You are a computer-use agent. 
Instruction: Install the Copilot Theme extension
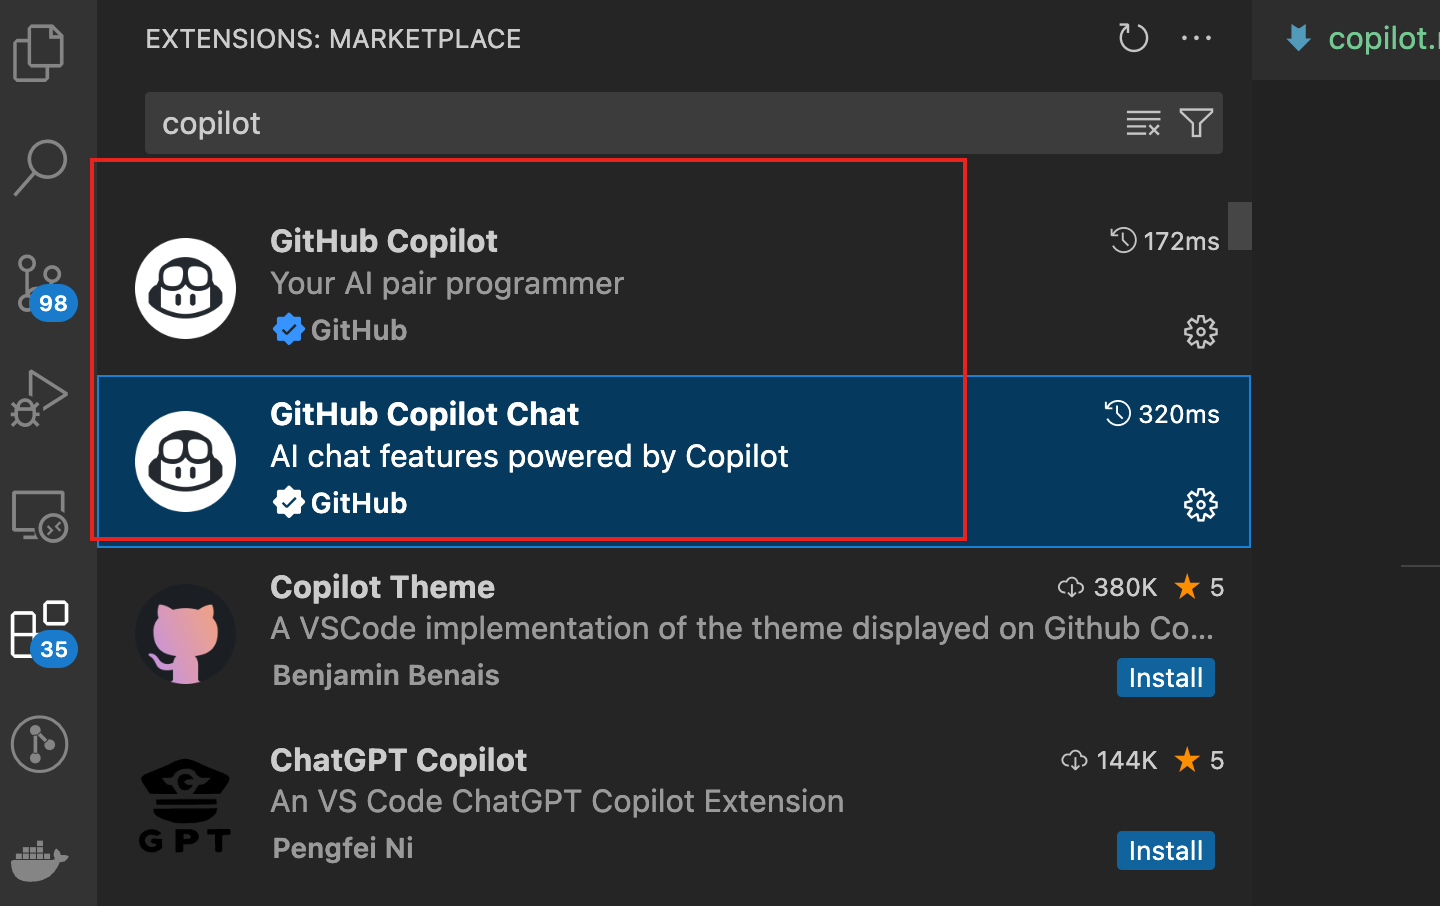click(x=1165, y=678)
